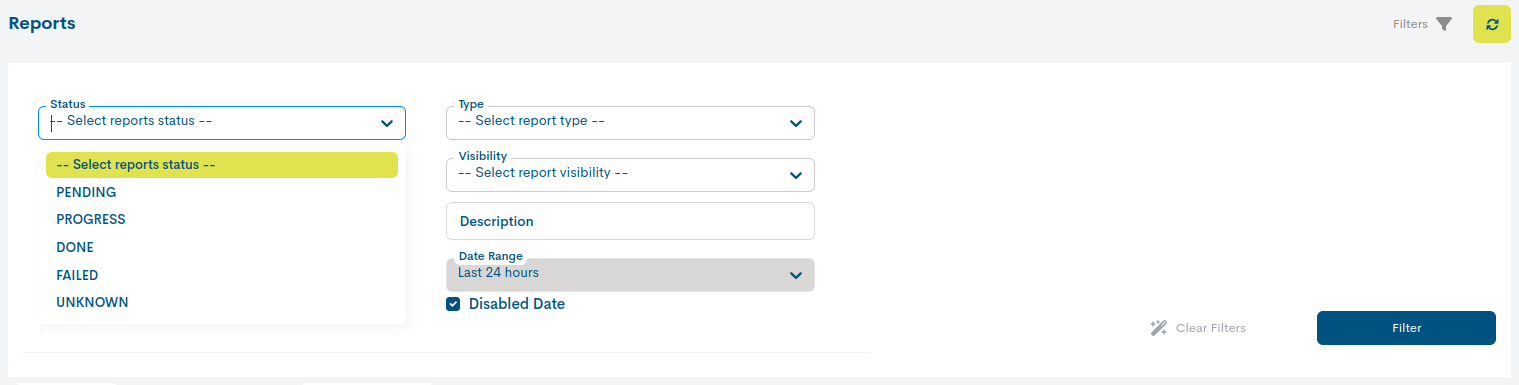
Task: Focus the Description input field
Action: pos(630,221)
